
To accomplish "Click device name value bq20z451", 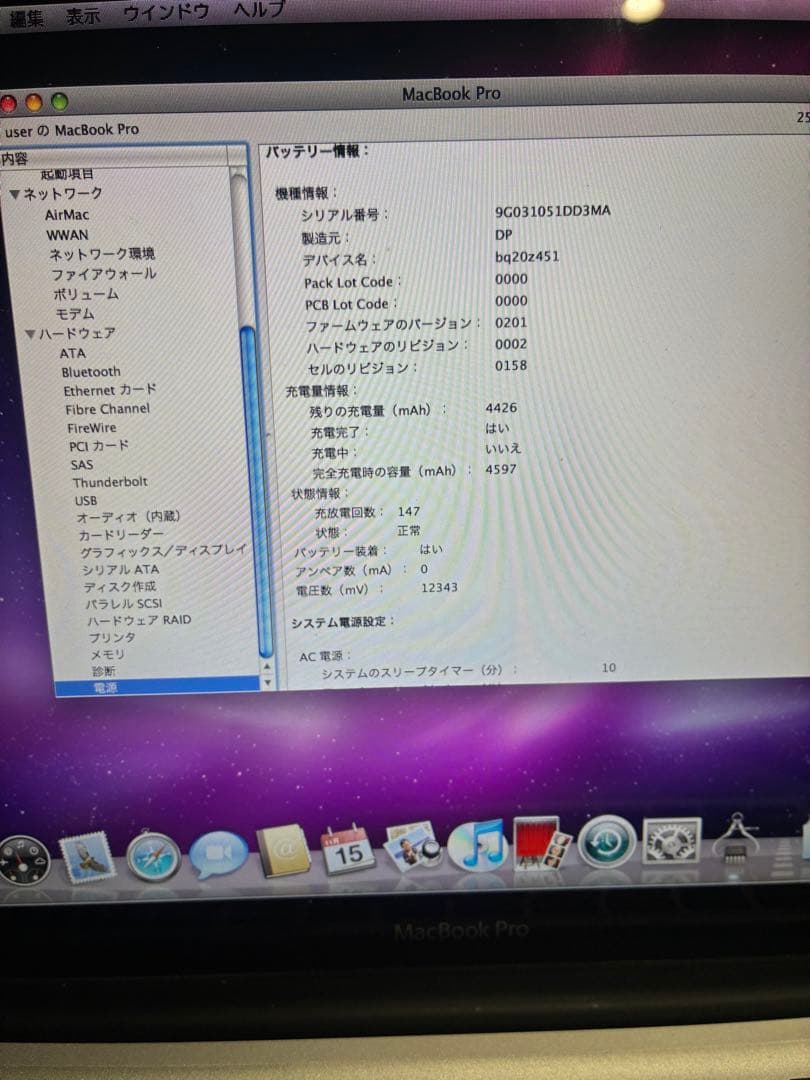I will tap(527, 257).
